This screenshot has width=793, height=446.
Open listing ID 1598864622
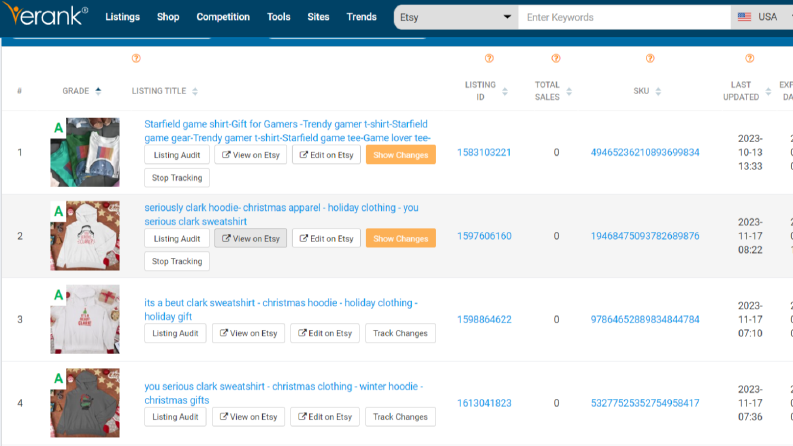coord(484,319)
